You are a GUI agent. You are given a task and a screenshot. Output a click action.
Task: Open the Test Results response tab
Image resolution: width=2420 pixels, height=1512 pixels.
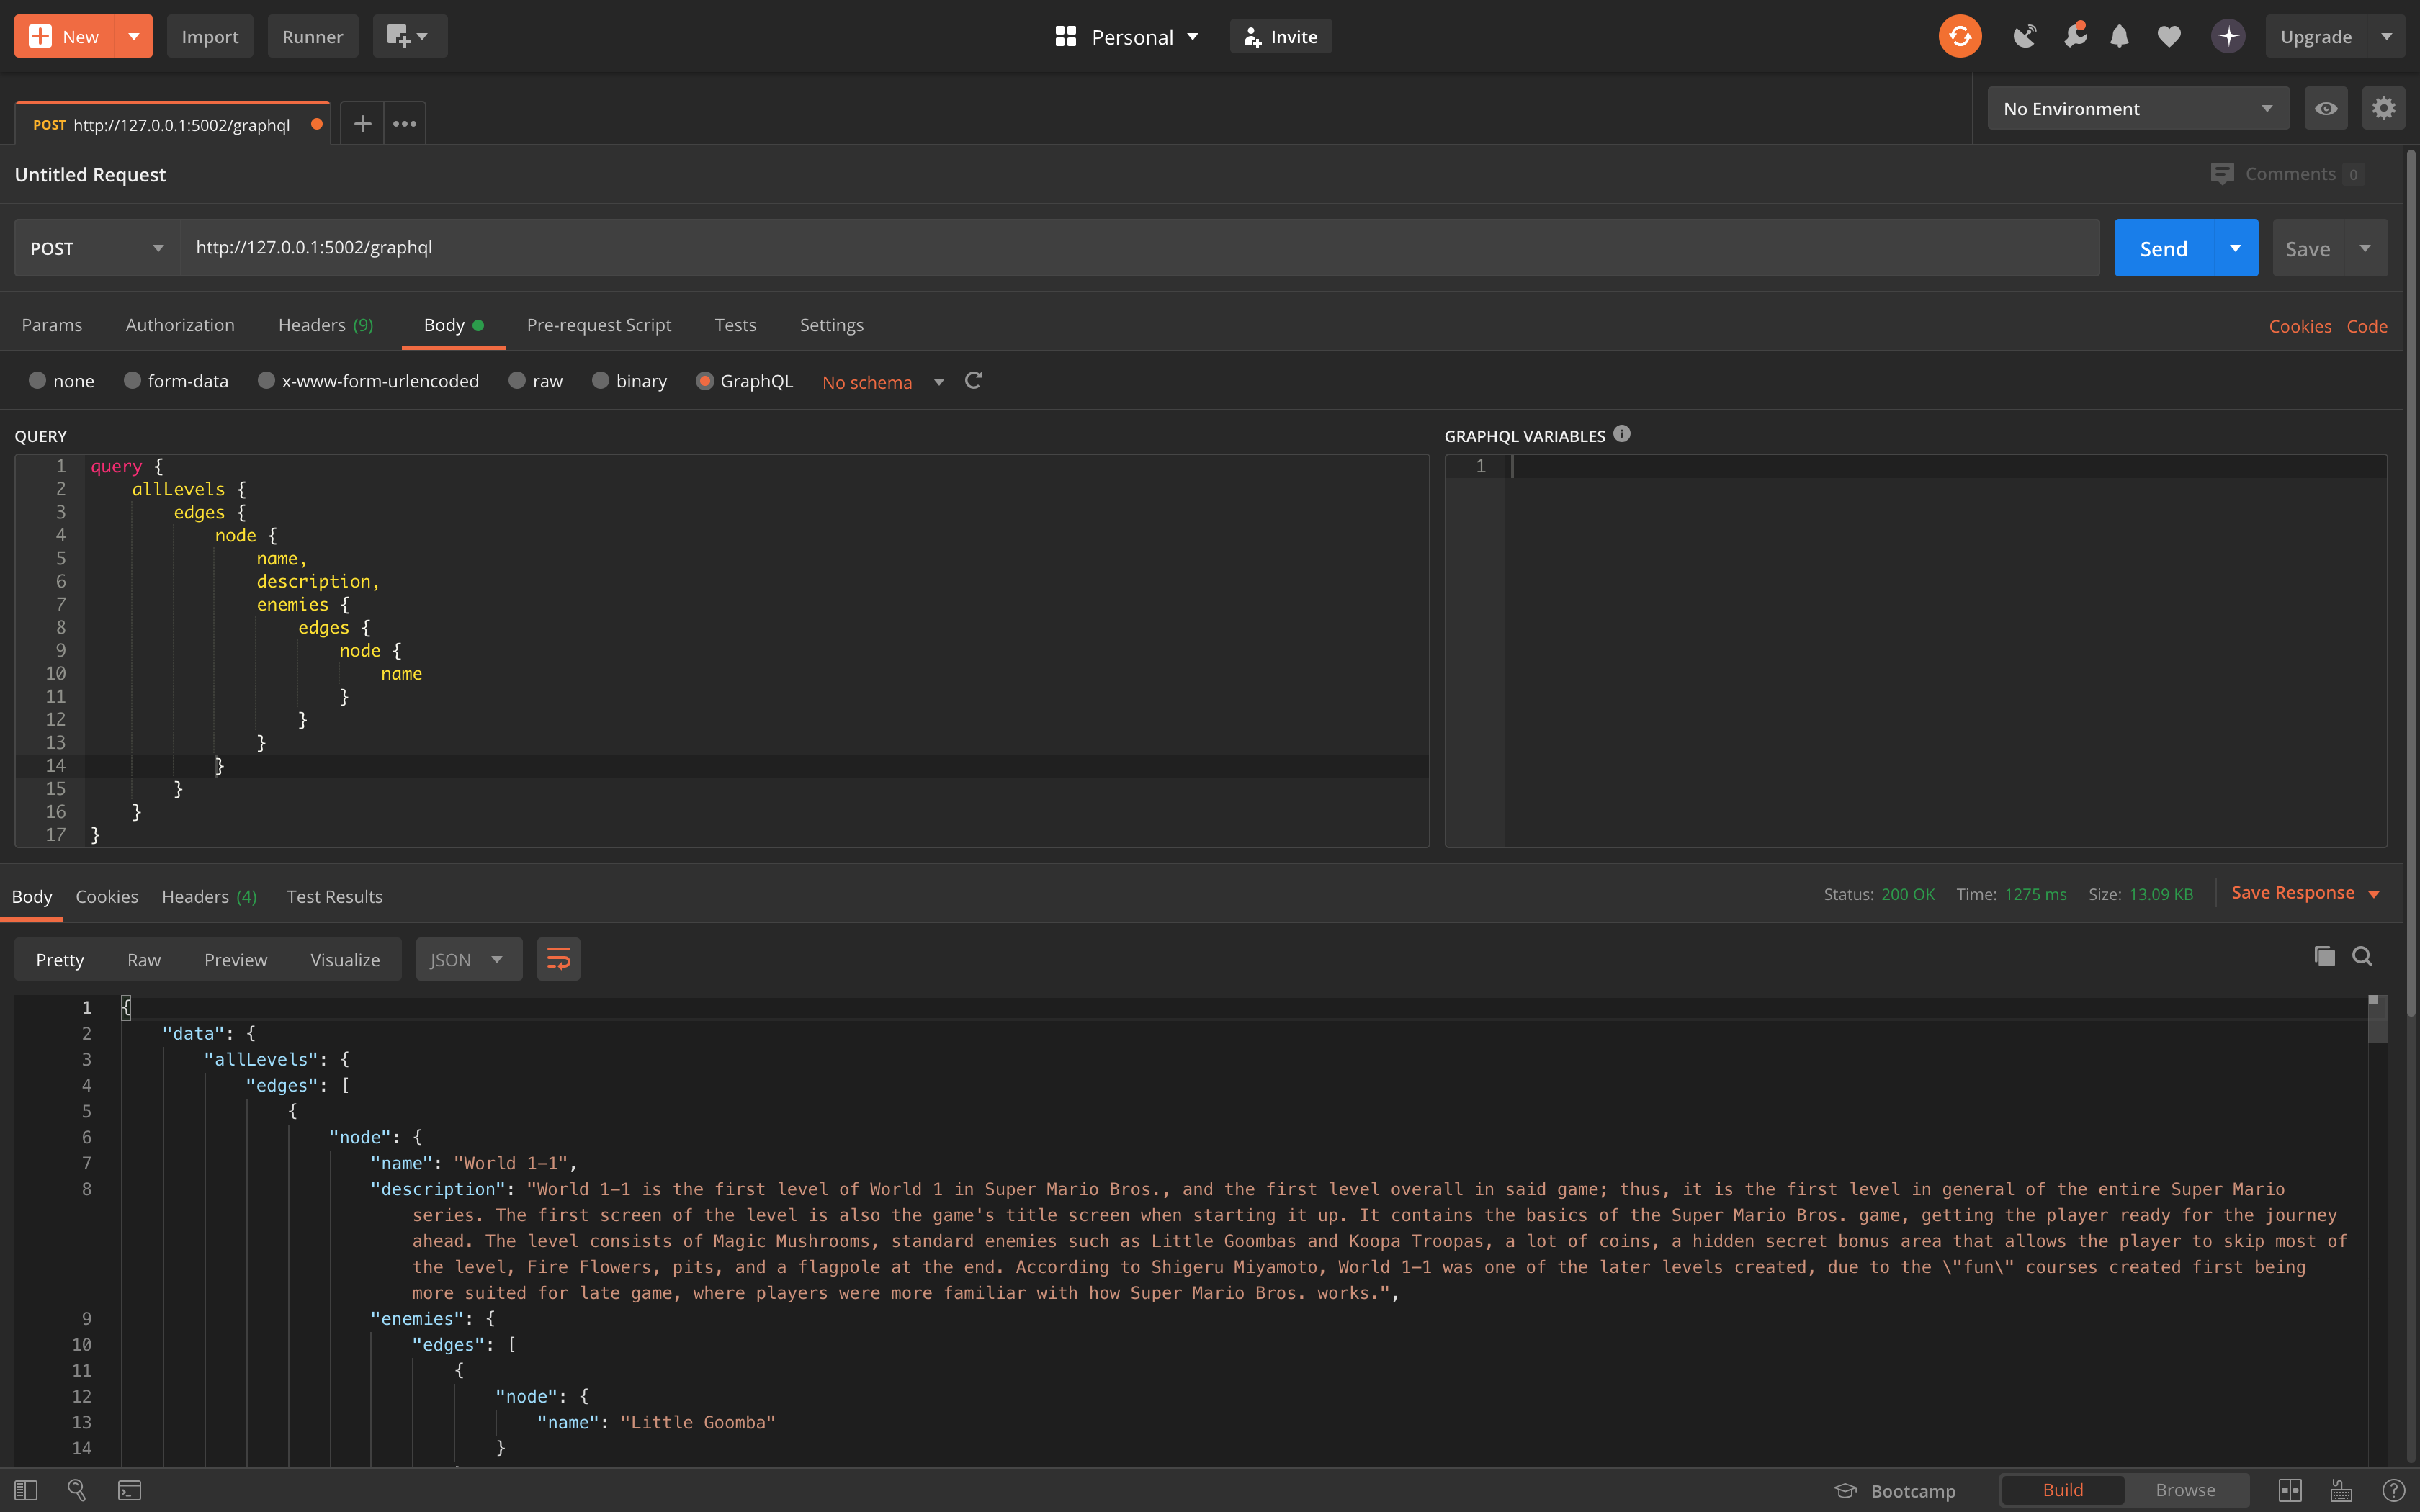pos(334,897)
